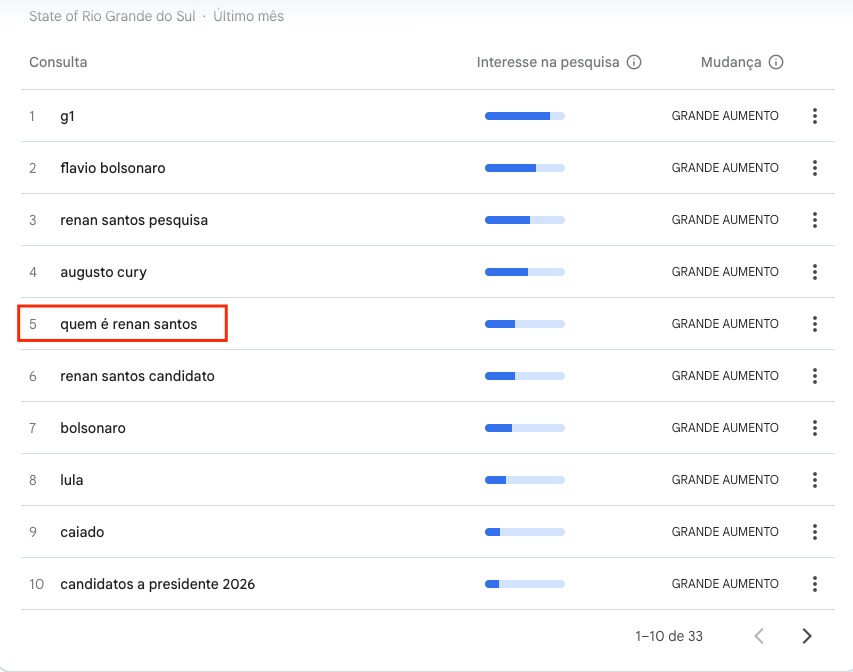
Task: Click GRANDE AUMENTO in the bolsonaro row
Action: (725, 428)
